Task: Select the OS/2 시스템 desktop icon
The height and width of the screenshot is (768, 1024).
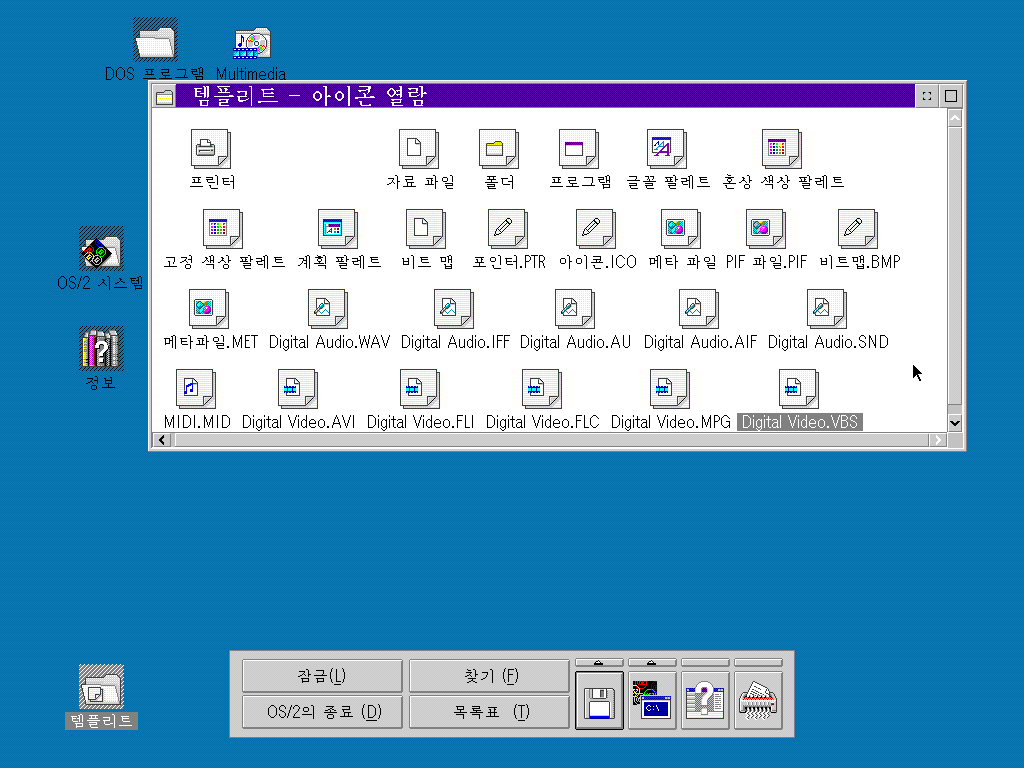Action: coord(101,249)
